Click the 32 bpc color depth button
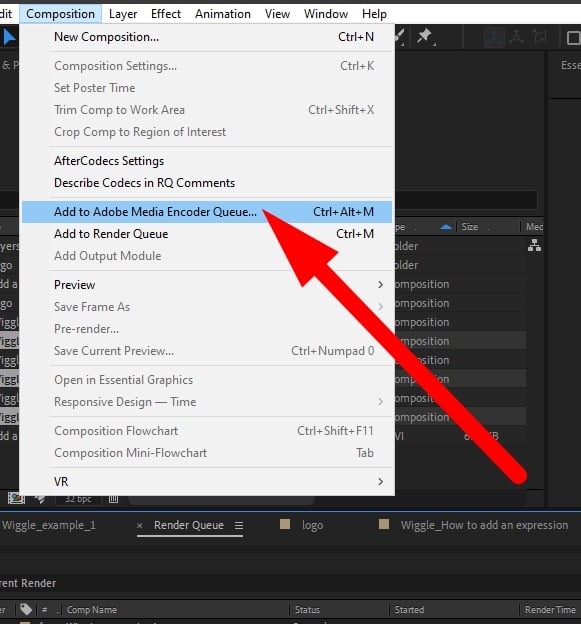 point(78,499)
